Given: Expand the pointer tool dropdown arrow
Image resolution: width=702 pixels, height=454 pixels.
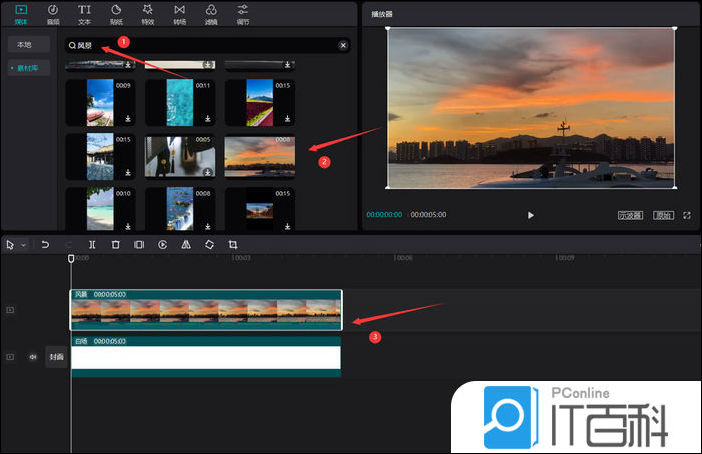Looking at the screenshot, I should 23,244.
